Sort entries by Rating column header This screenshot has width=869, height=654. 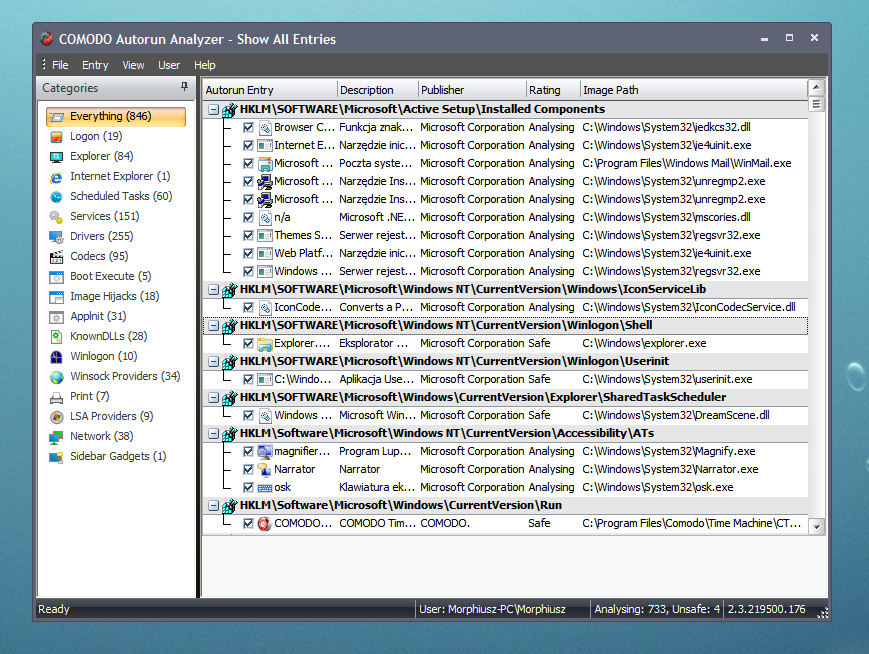(x=545, y=90)
